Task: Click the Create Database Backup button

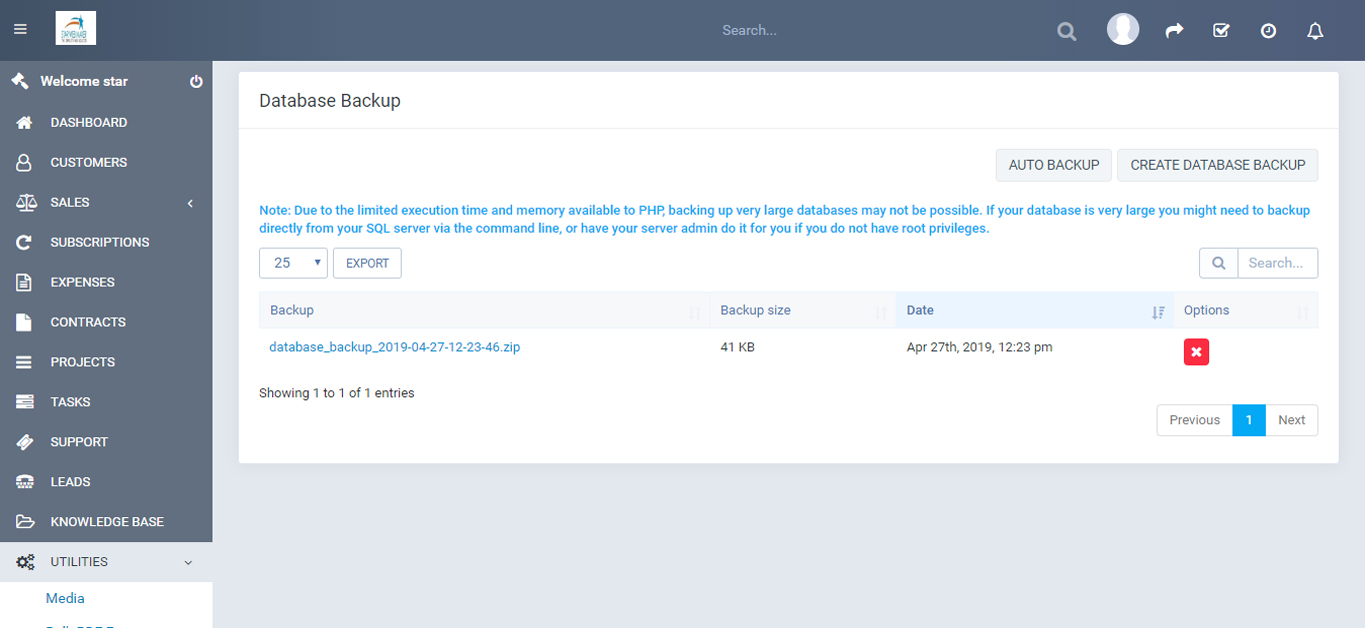Action: click(x=1217, y=165)
